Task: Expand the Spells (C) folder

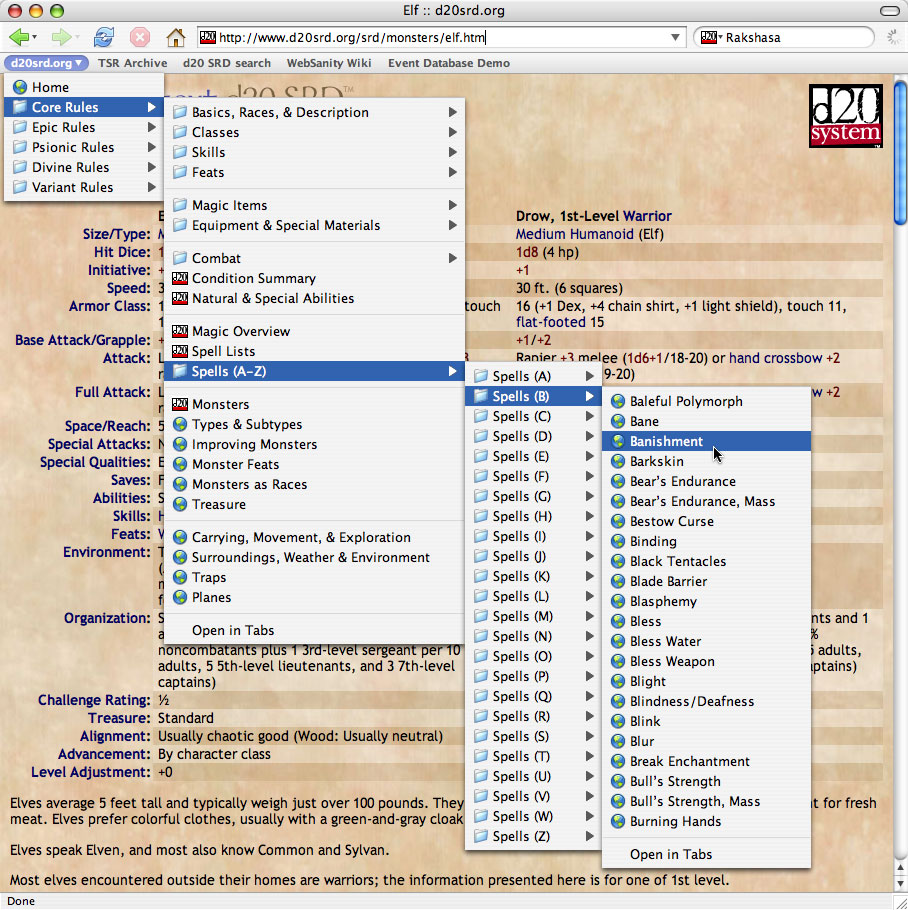Action: 534,417
